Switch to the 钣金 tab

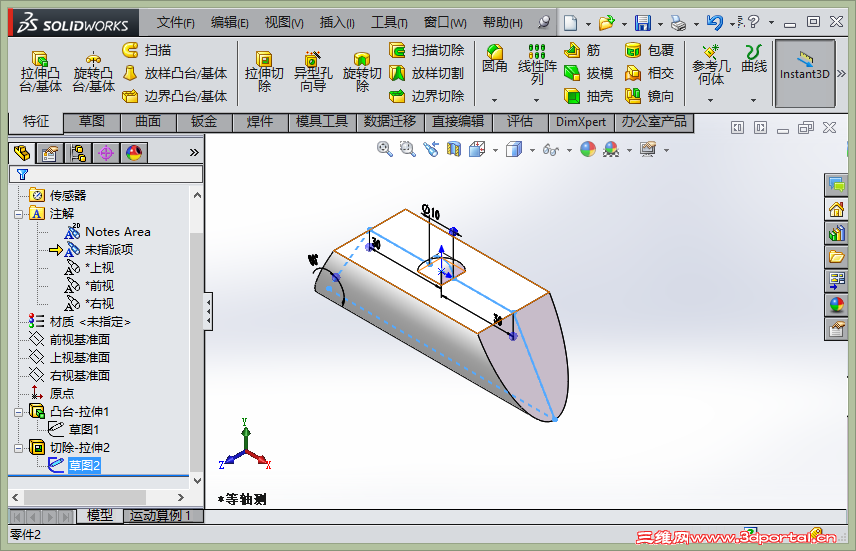(204, 122)
